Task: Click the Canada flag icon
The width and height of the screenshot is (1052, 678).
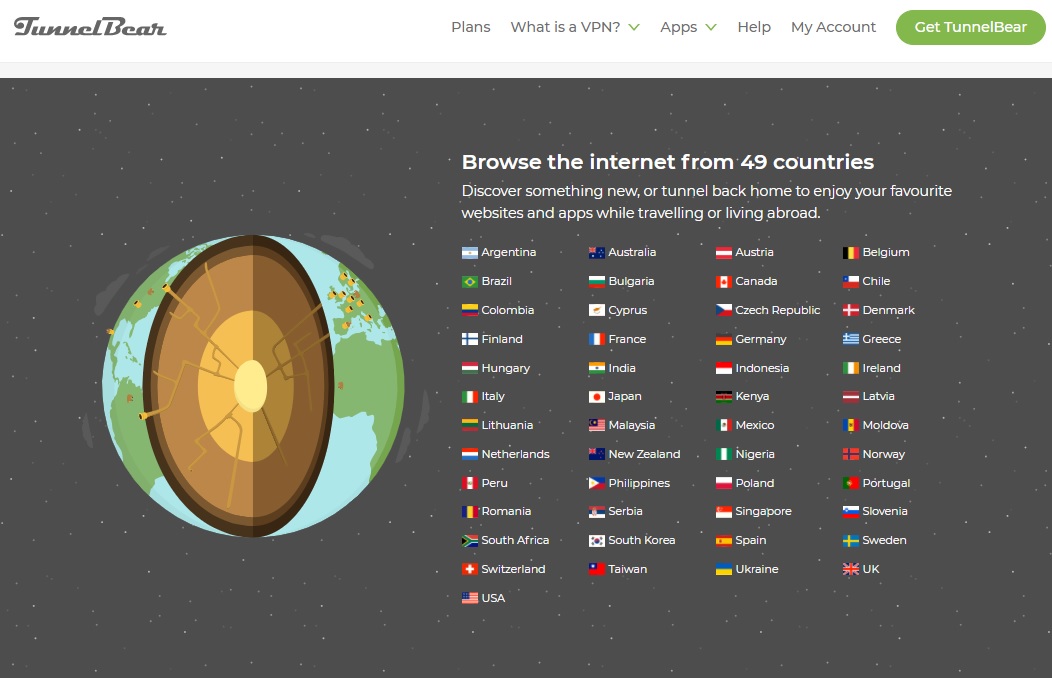Action: point(724,282)
